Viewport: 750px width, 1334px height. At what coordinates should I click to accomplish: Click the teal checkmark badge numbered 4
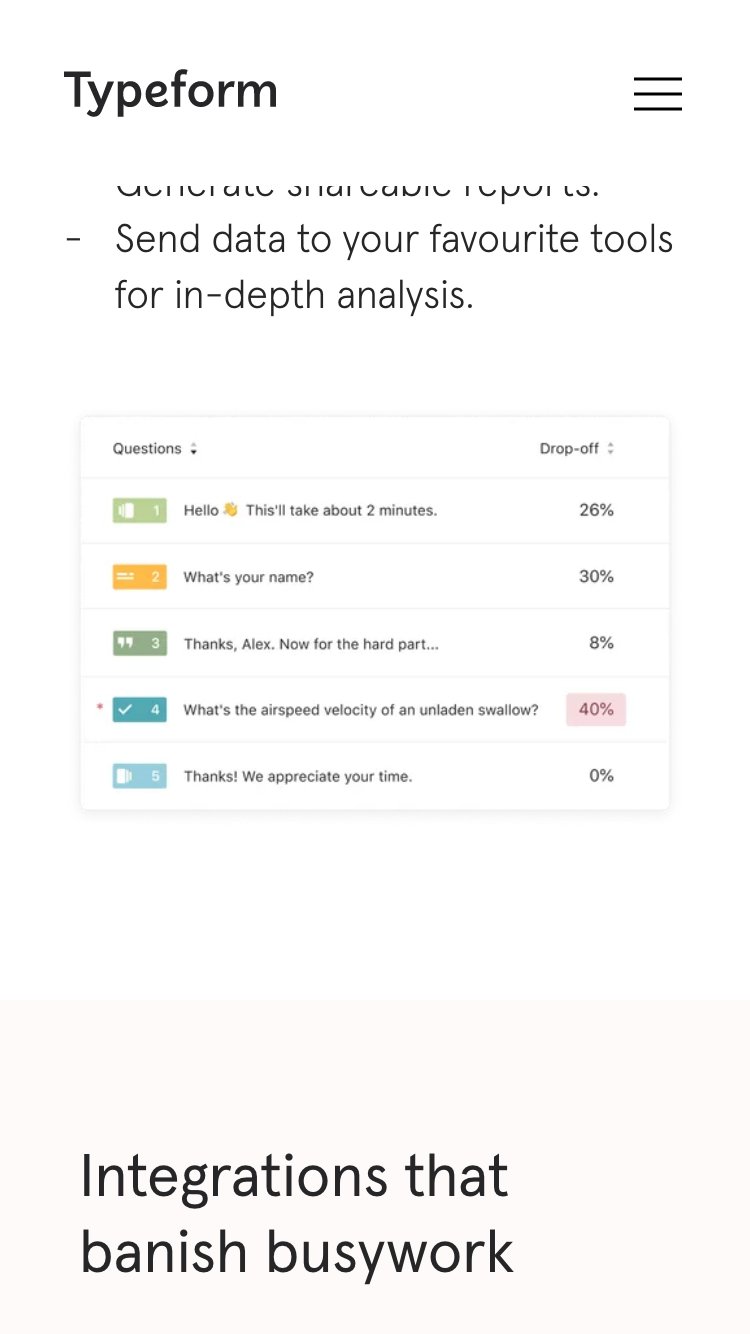(139, 709)
